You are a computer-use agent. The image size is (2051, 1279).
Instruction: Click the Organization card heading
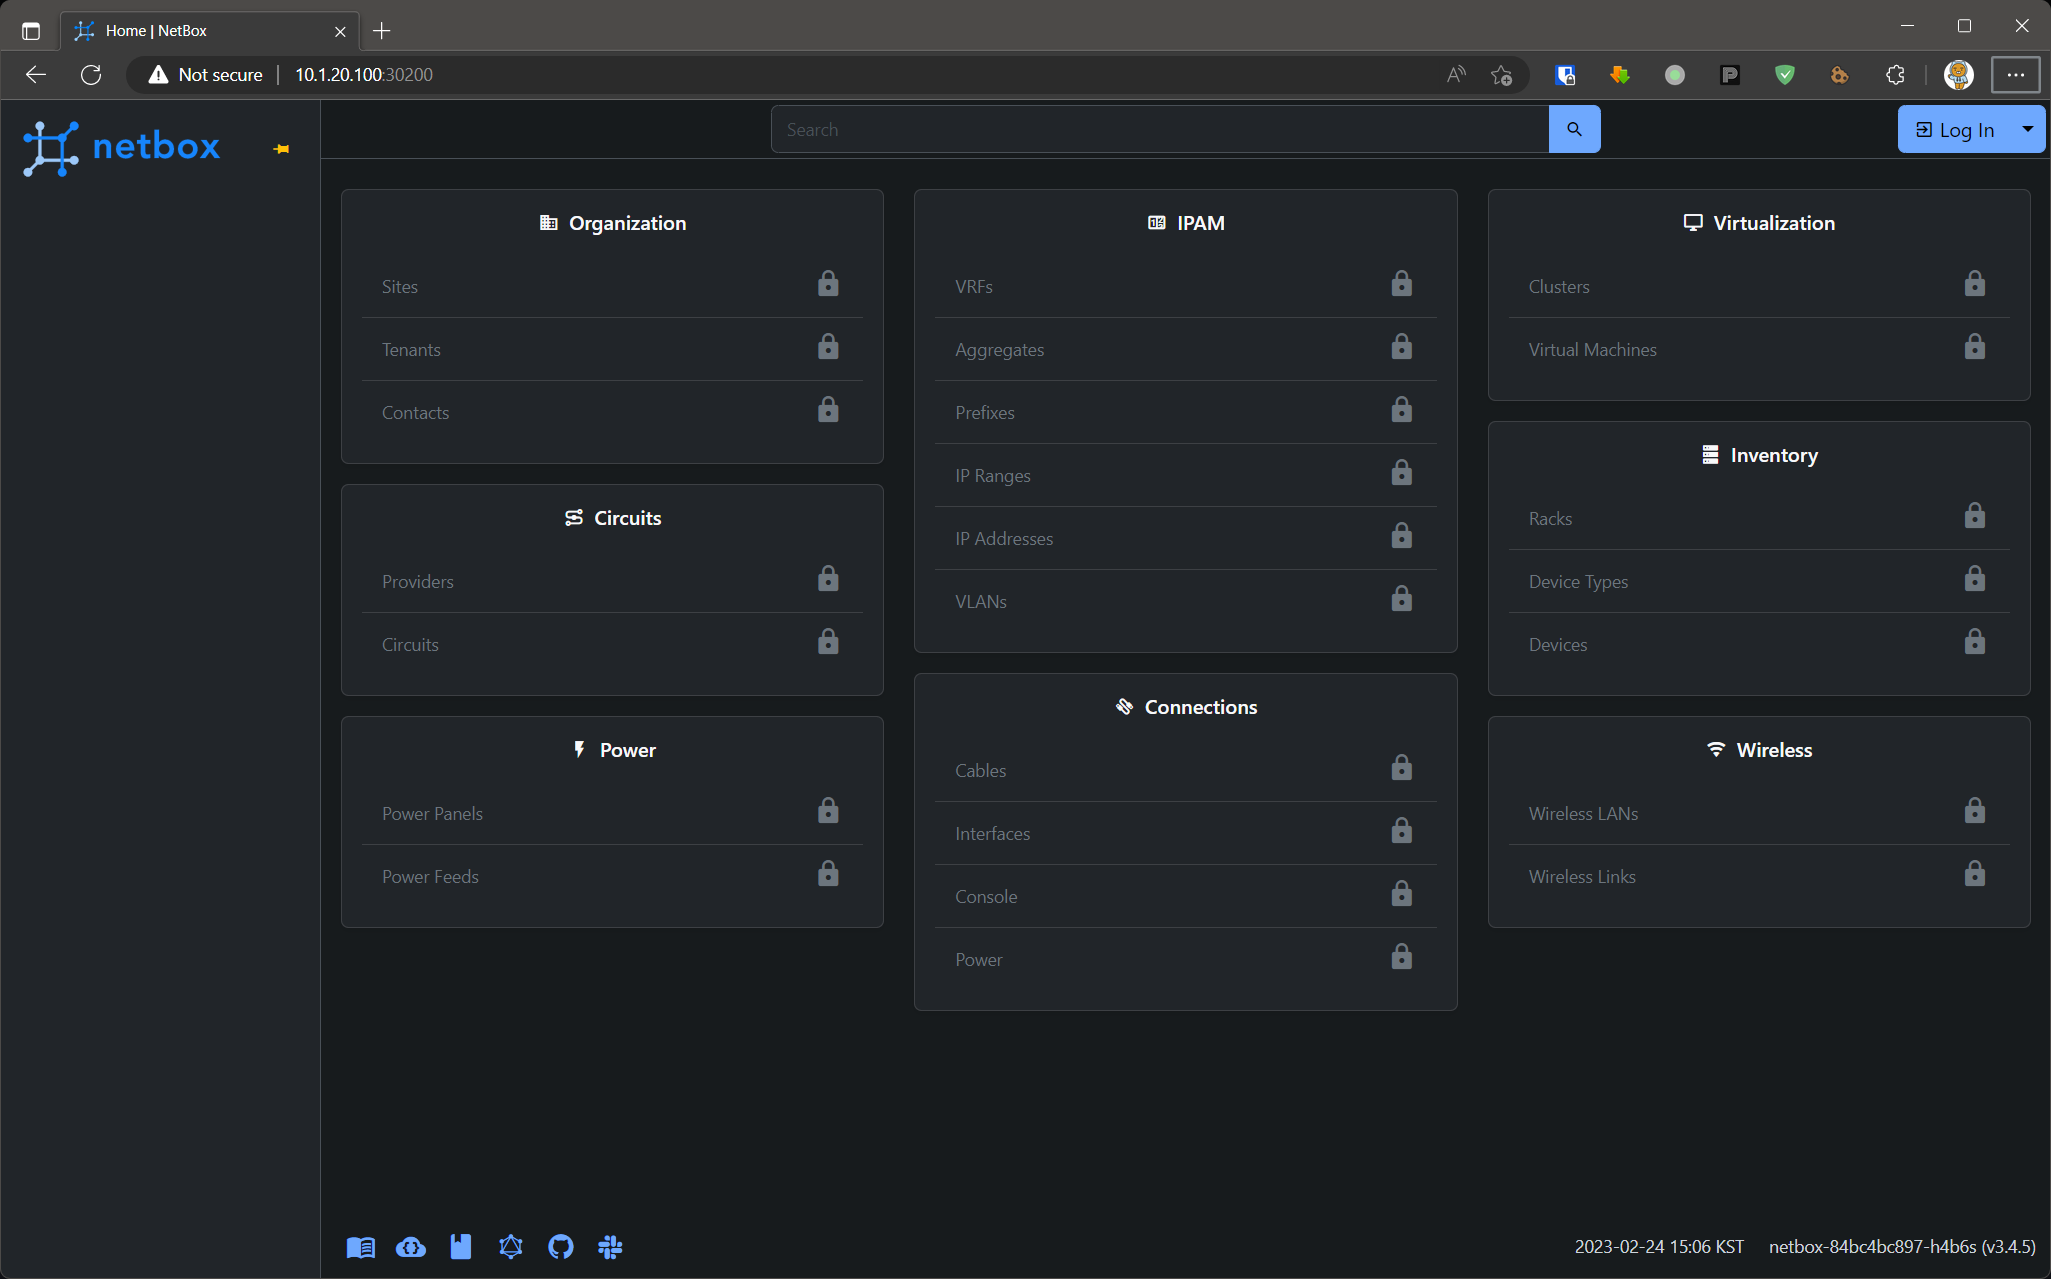coord(612,223)
